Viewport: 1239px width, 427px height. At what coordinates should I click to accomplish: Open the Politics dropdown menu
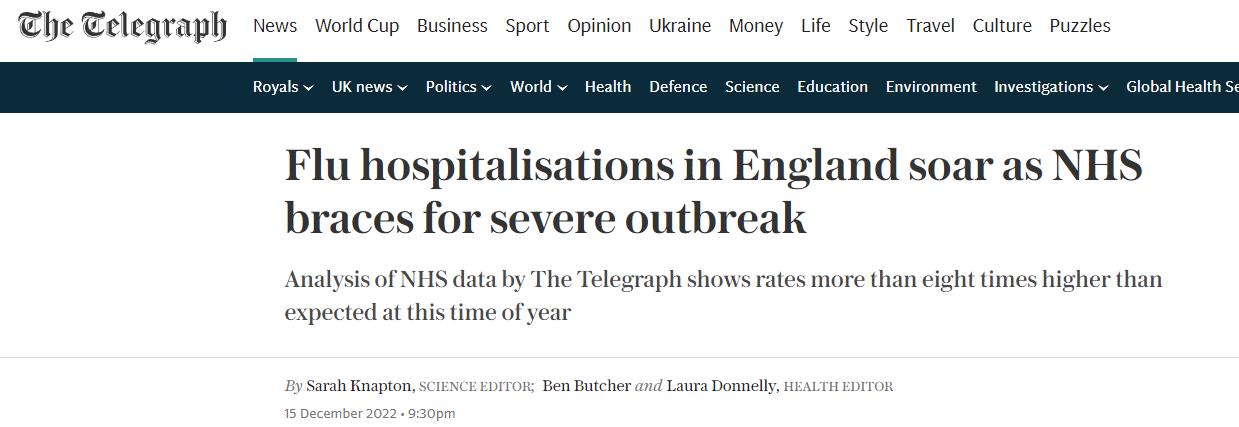tap(458, 87)
